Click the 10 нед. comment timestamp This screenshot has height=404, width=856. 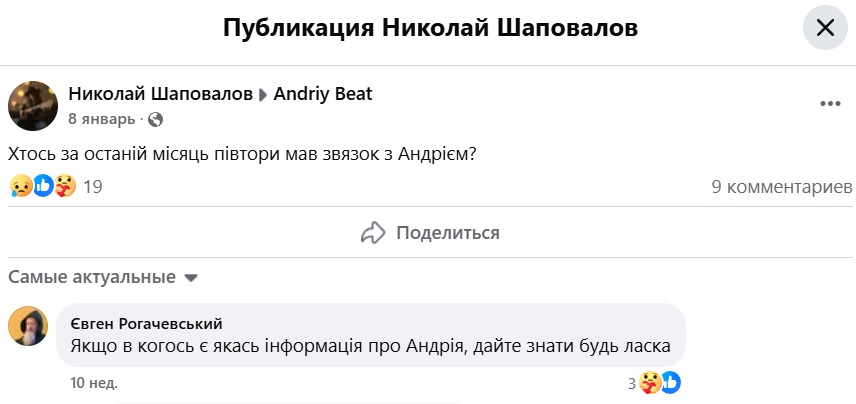coord(94,382)
